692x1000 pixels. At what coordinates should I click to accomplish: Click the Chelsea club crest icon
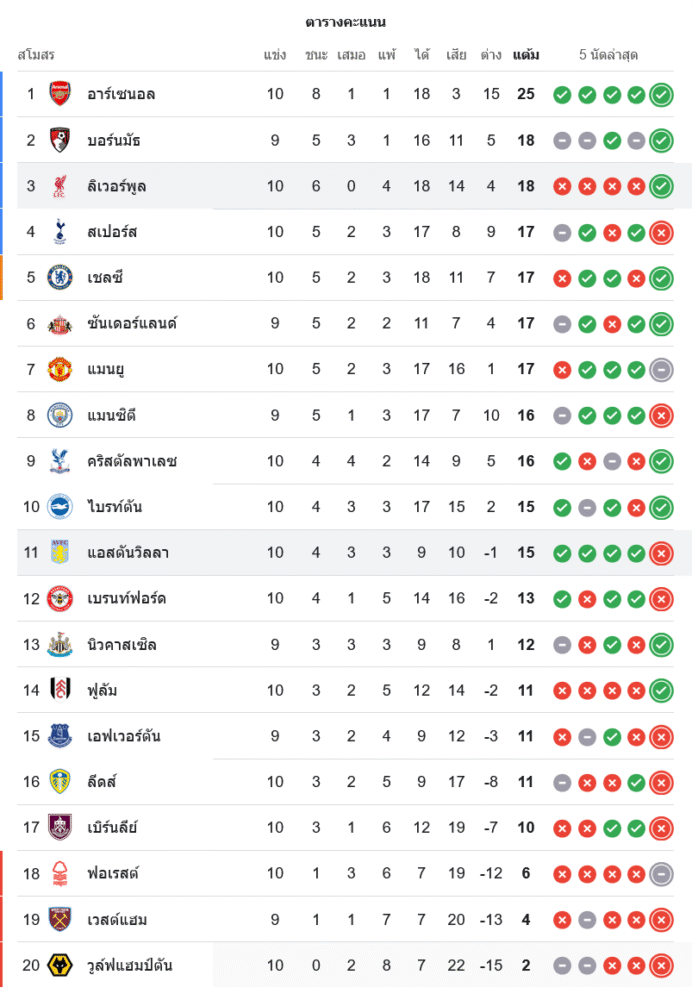point(61,277)
